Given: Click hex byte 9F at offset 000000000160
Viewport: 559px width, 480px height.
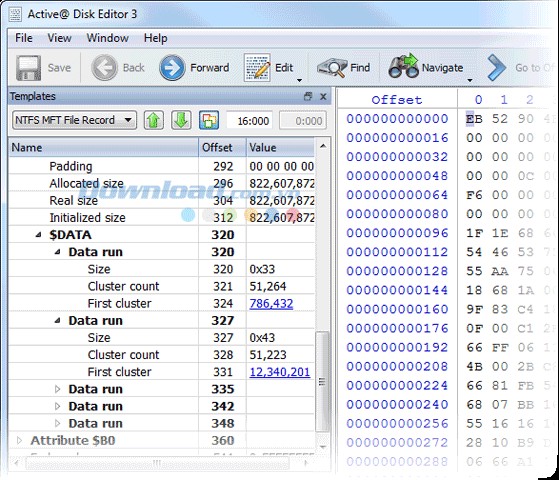Looking at the screenshot, I should click(474, 310).
